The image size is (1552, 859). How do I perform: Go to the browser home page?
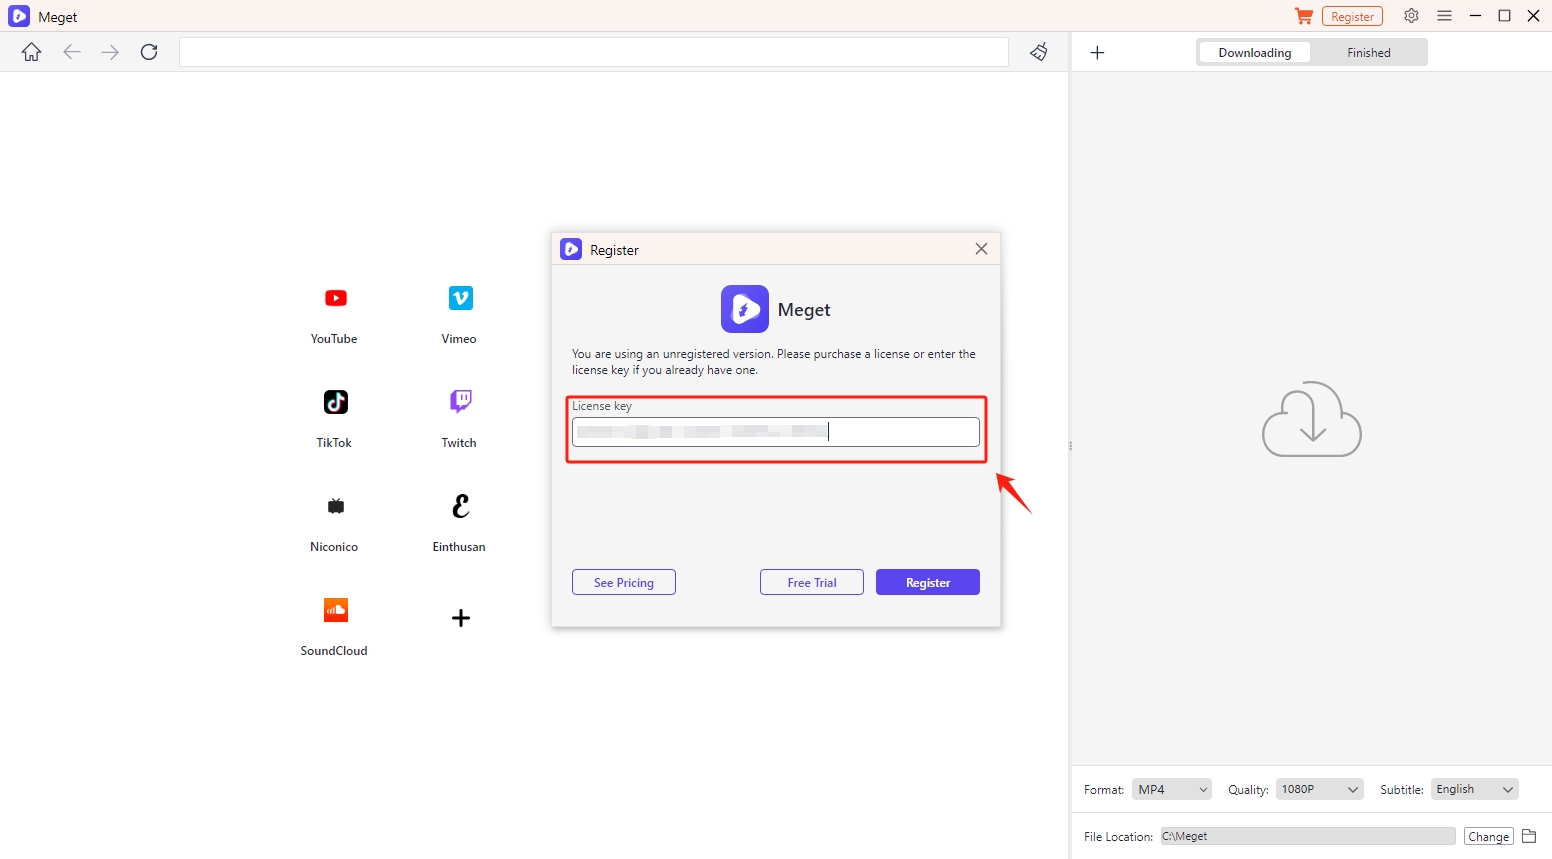click(32, 52)
